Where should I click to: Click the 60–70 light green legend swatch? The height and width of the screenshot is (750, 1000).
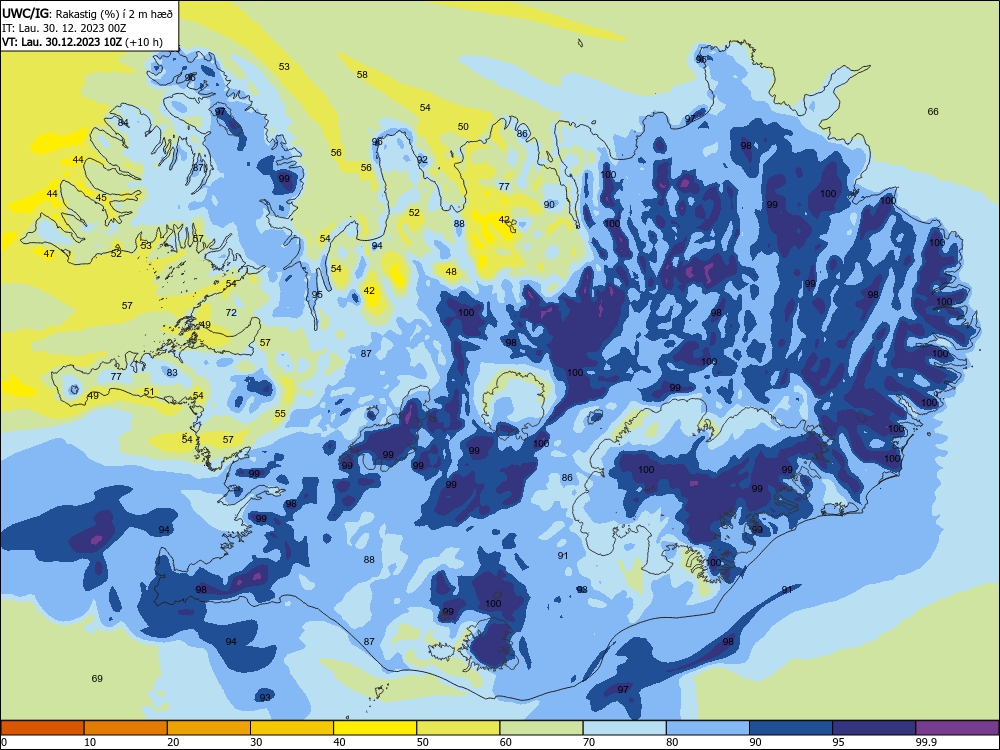(541, 728)
